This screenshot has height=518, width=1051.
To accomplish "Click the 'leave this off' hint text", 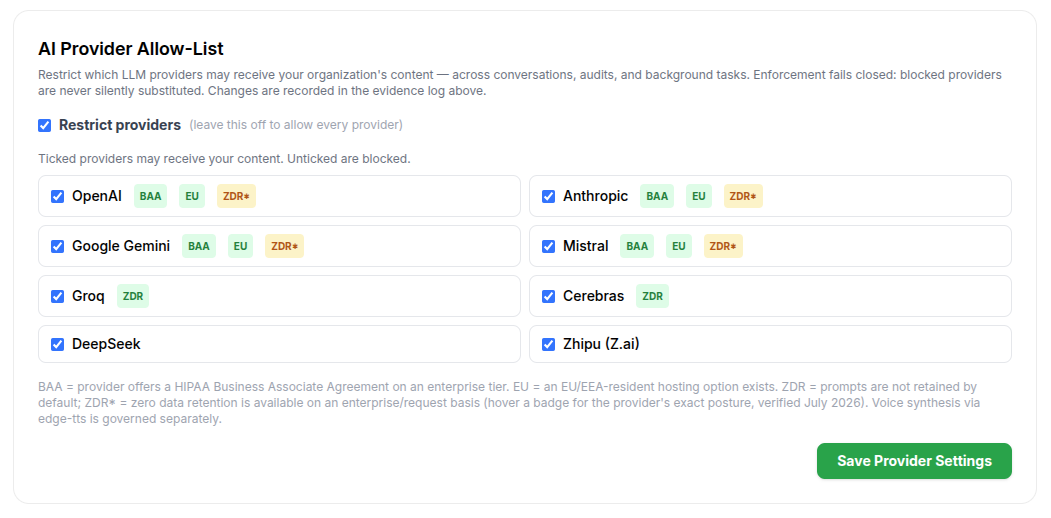I will [296, 125].
